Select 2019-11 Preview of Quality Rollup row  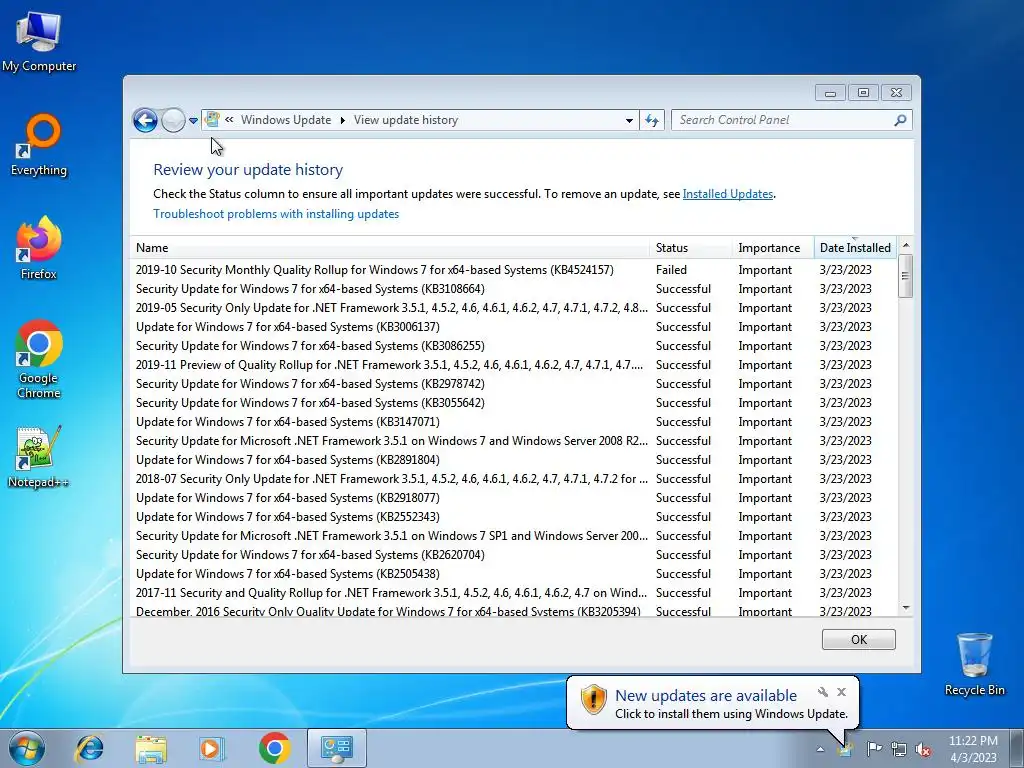pos(514,364)
